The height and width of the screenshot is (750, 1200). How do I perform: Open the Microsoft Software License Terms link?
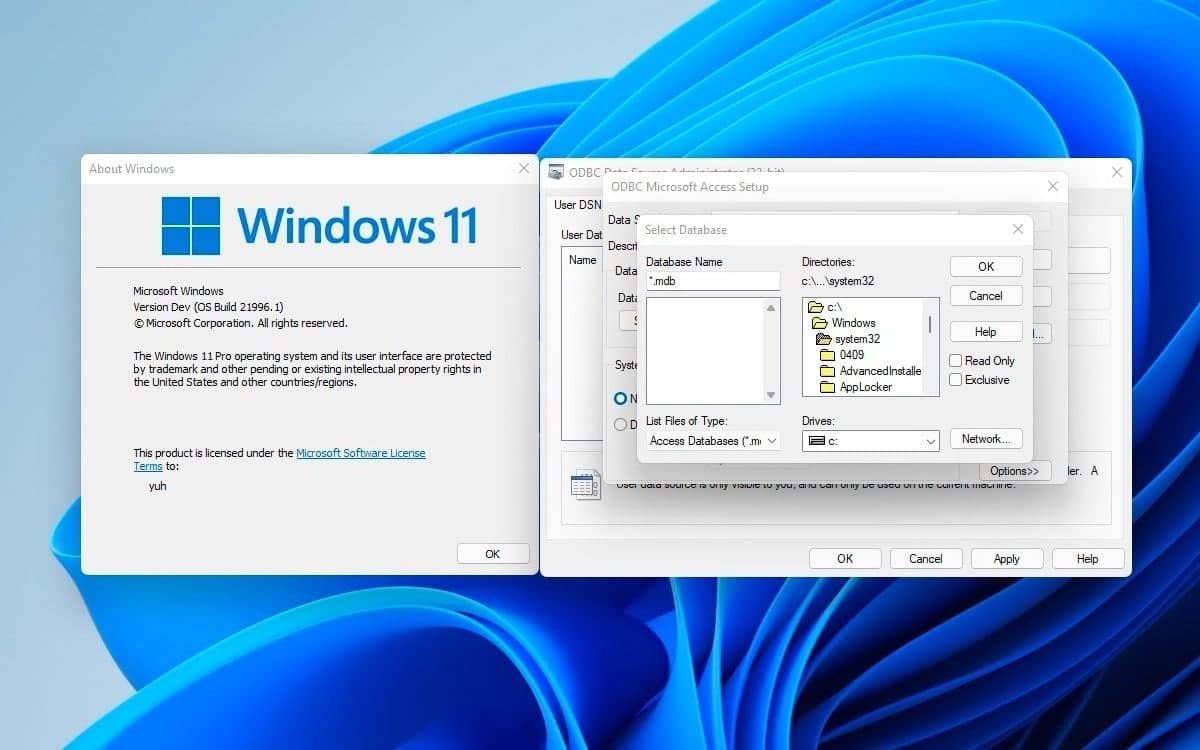tap(360, 453)
